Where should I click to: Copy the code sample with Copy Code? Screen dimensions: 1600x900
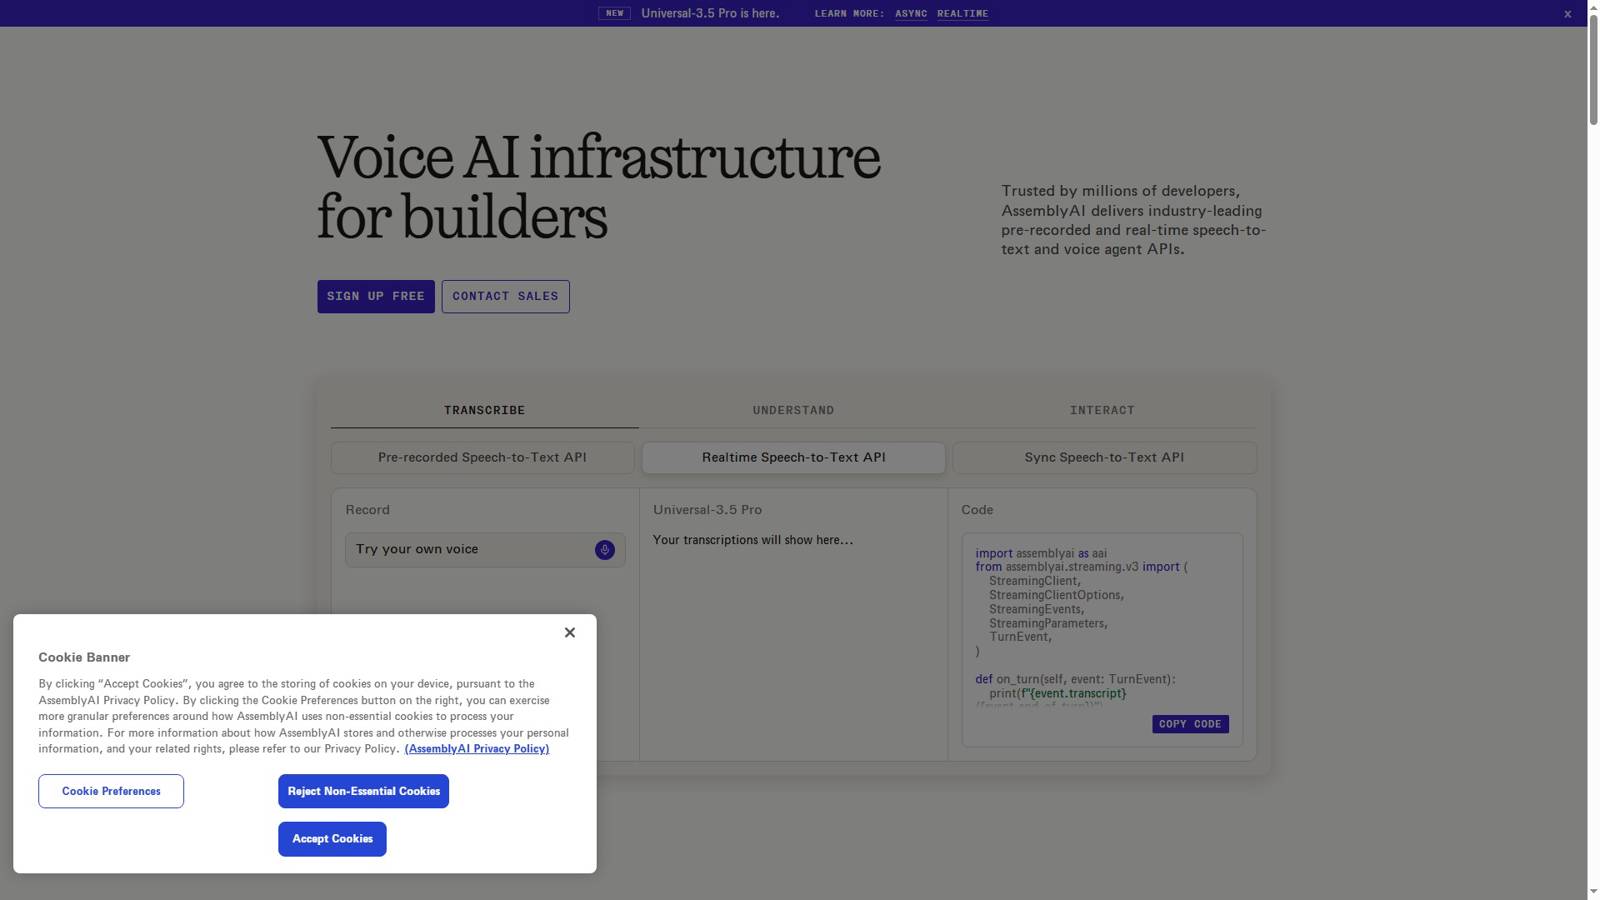[1190, 724]
